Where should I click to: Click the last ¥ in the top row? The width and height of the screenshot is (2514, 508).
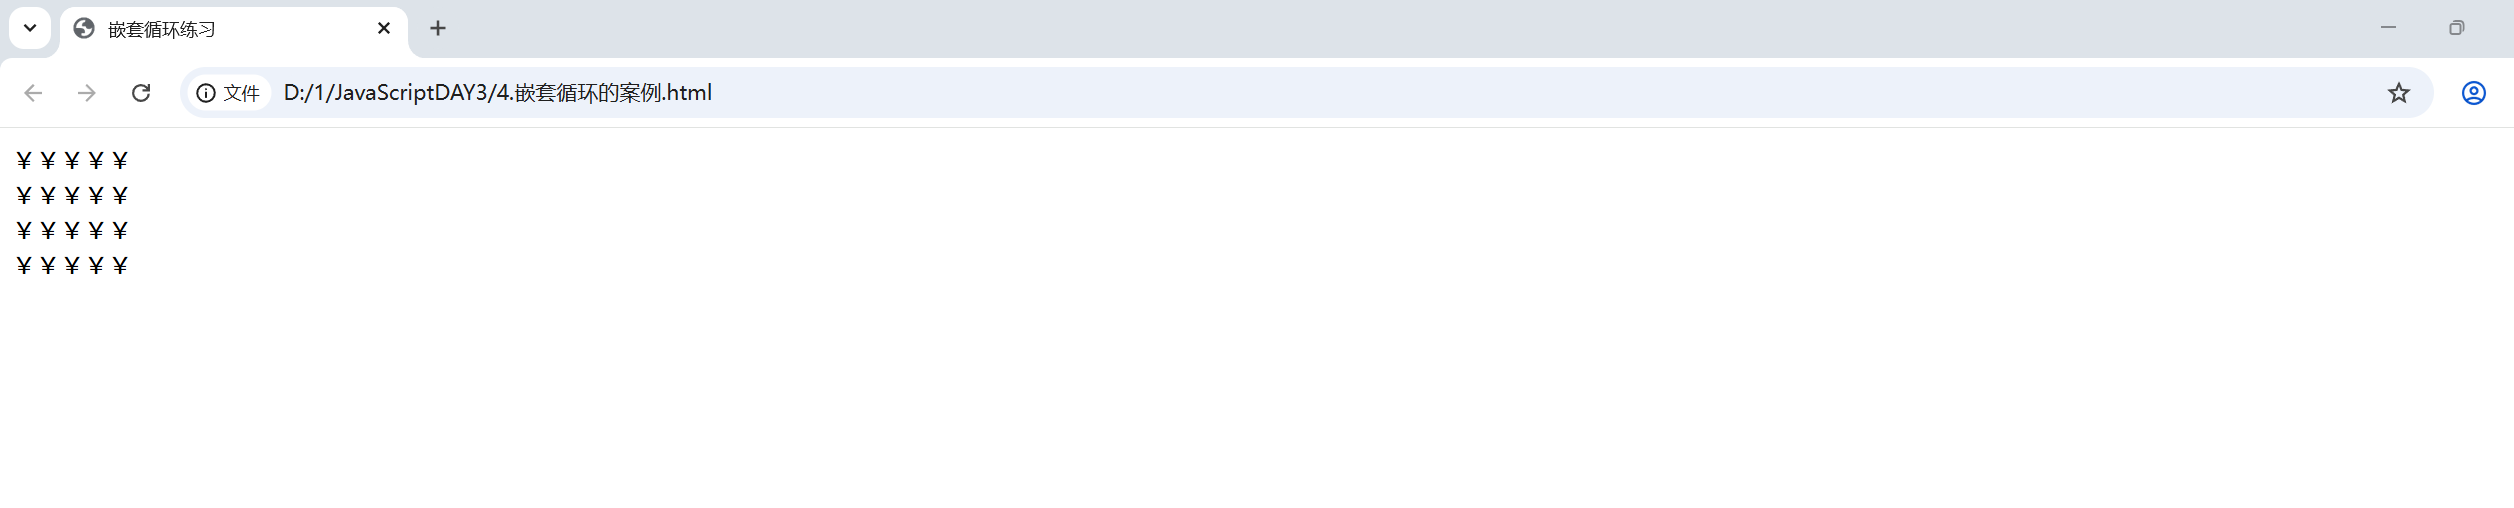click(x=120, y=161)
